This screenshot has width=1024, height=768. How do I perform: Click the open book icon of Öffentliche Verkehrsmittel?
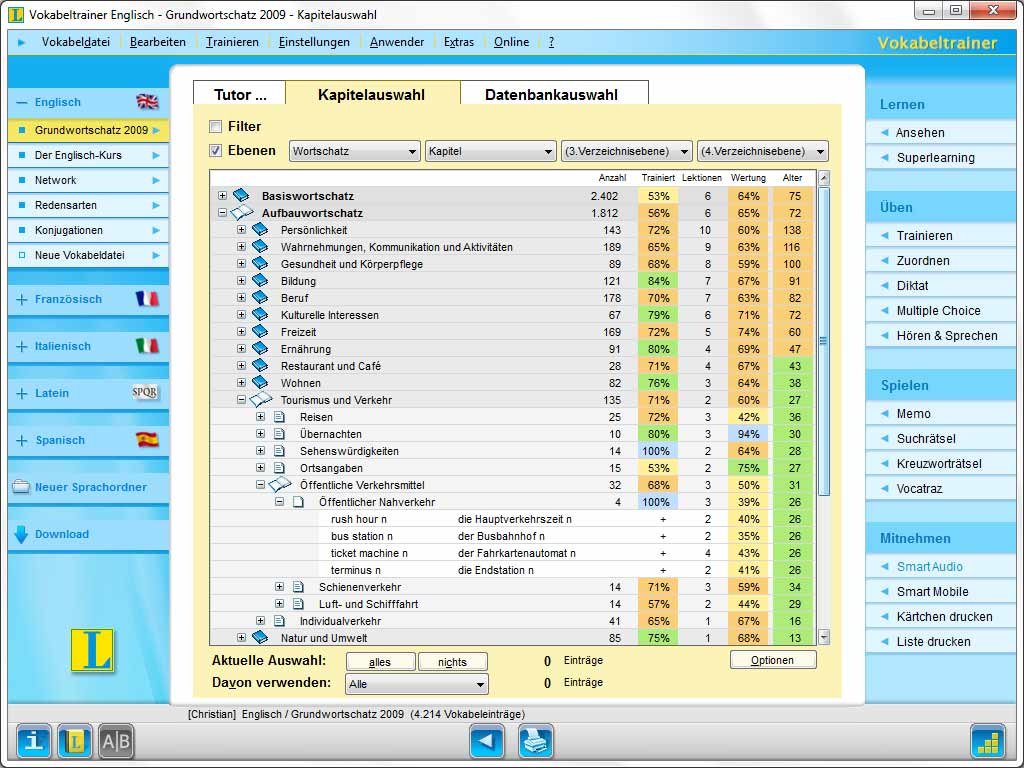pos(280,484)
